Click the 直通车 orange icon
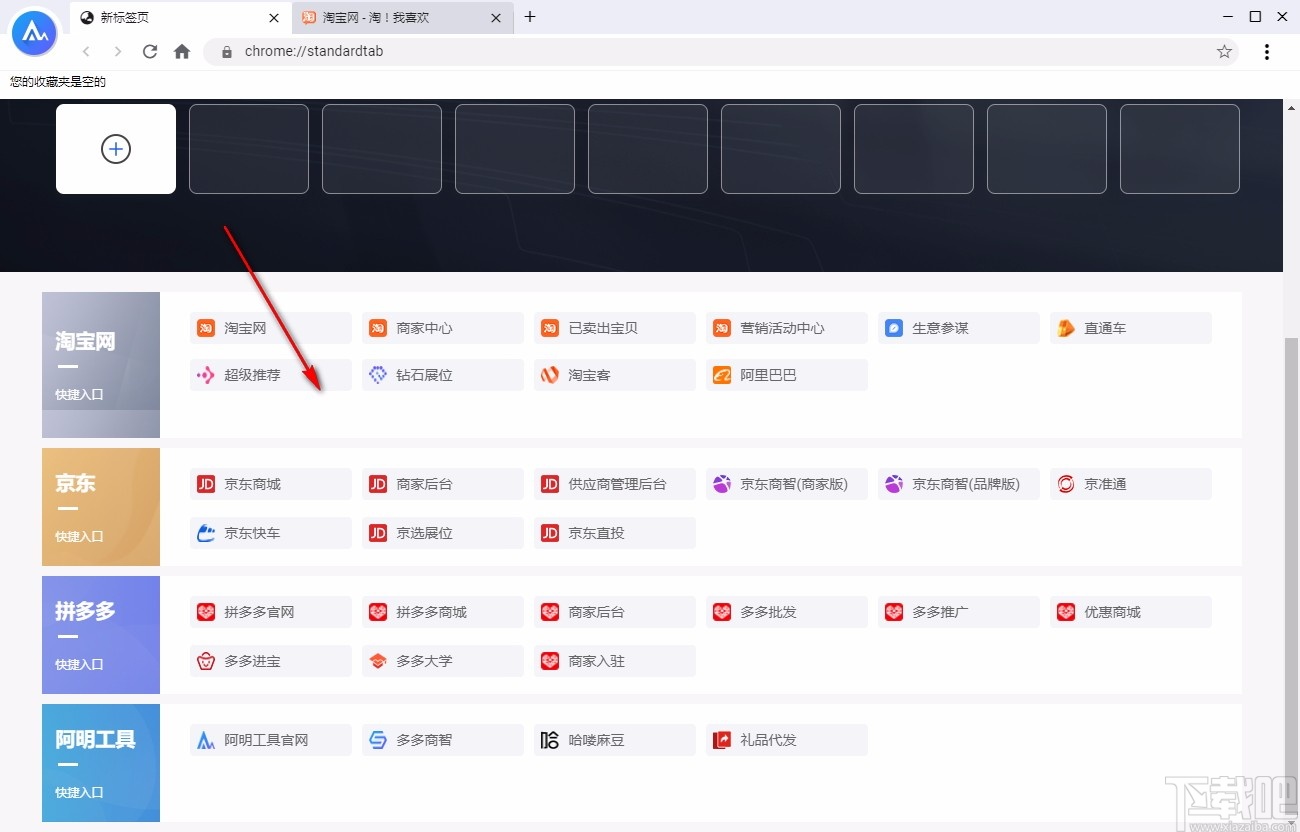1300x832 pixels. (1066, 328)
